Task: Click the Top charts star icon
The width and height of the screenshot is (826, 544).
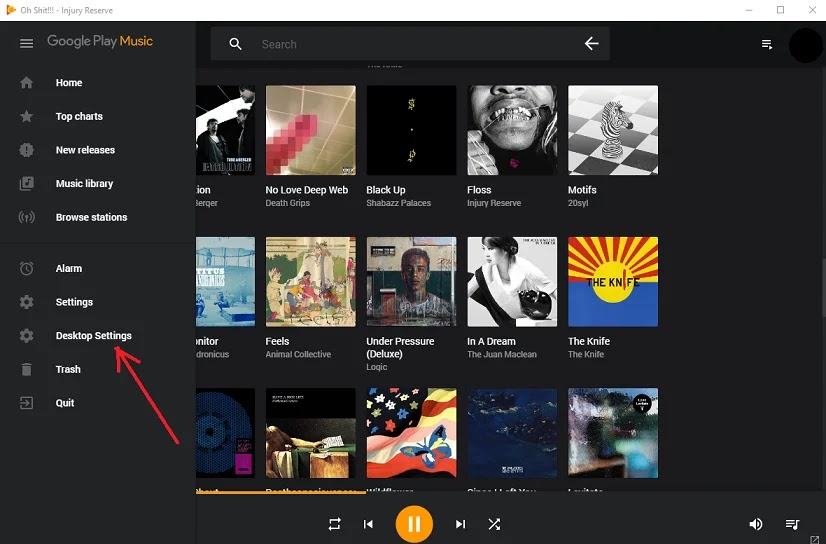Action: pyautogui.click(x=26, y=116)
